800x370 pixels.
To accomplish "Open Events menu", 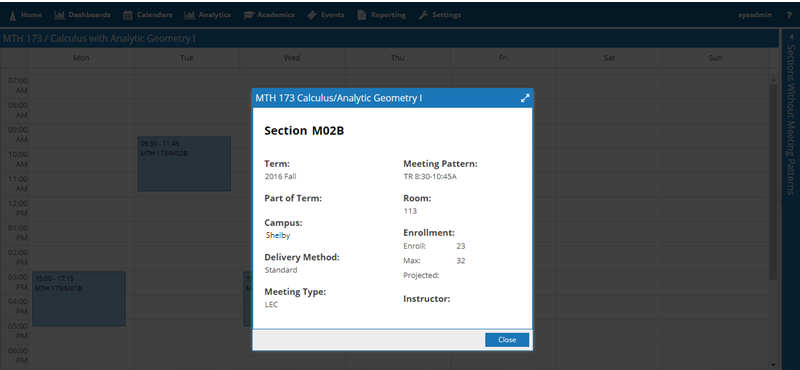I will coord(326,15).
